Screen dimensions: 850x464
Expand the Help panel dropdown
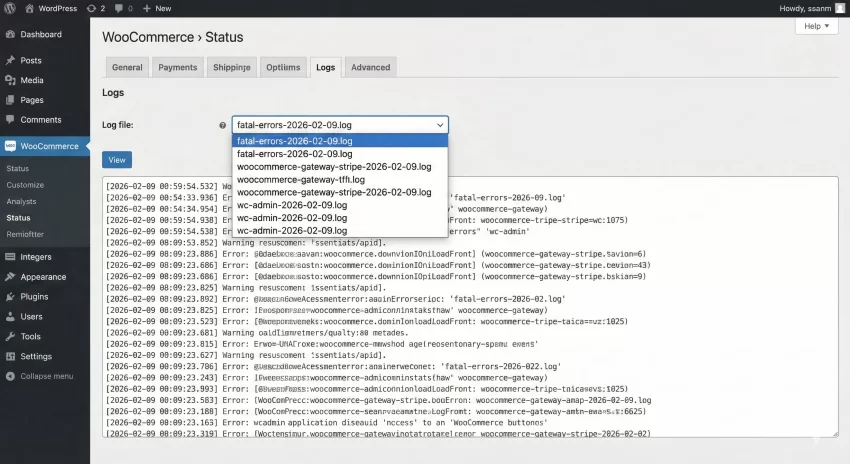tap(816, 26)
